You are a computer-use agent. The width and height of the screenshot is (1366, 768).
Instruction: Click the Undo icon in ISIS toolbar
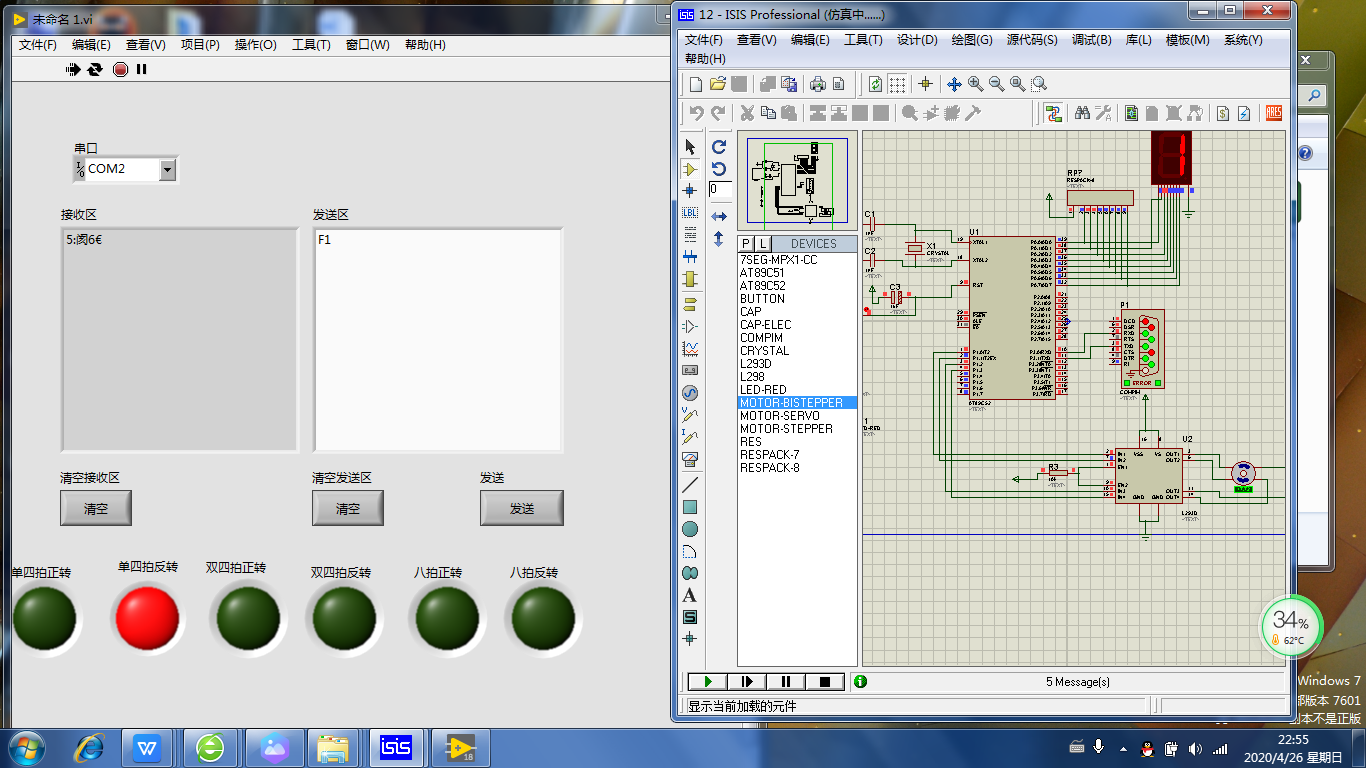pos(697,113)
